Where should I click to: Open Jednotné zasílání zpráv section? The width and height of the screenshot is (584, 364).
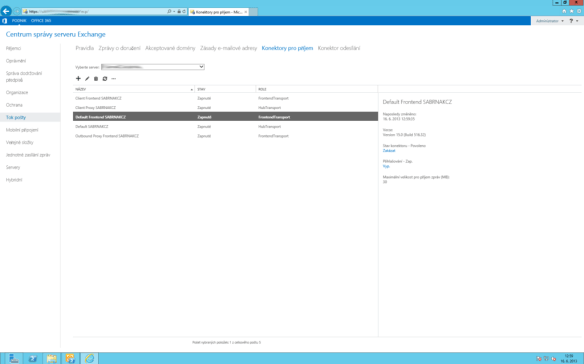[x=28, y=155]
